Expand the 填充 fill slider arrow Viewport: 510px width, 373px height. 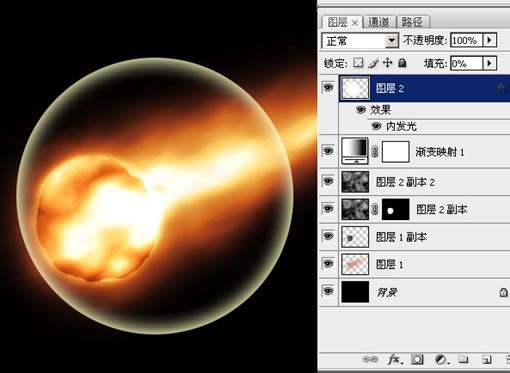point(489,63)
